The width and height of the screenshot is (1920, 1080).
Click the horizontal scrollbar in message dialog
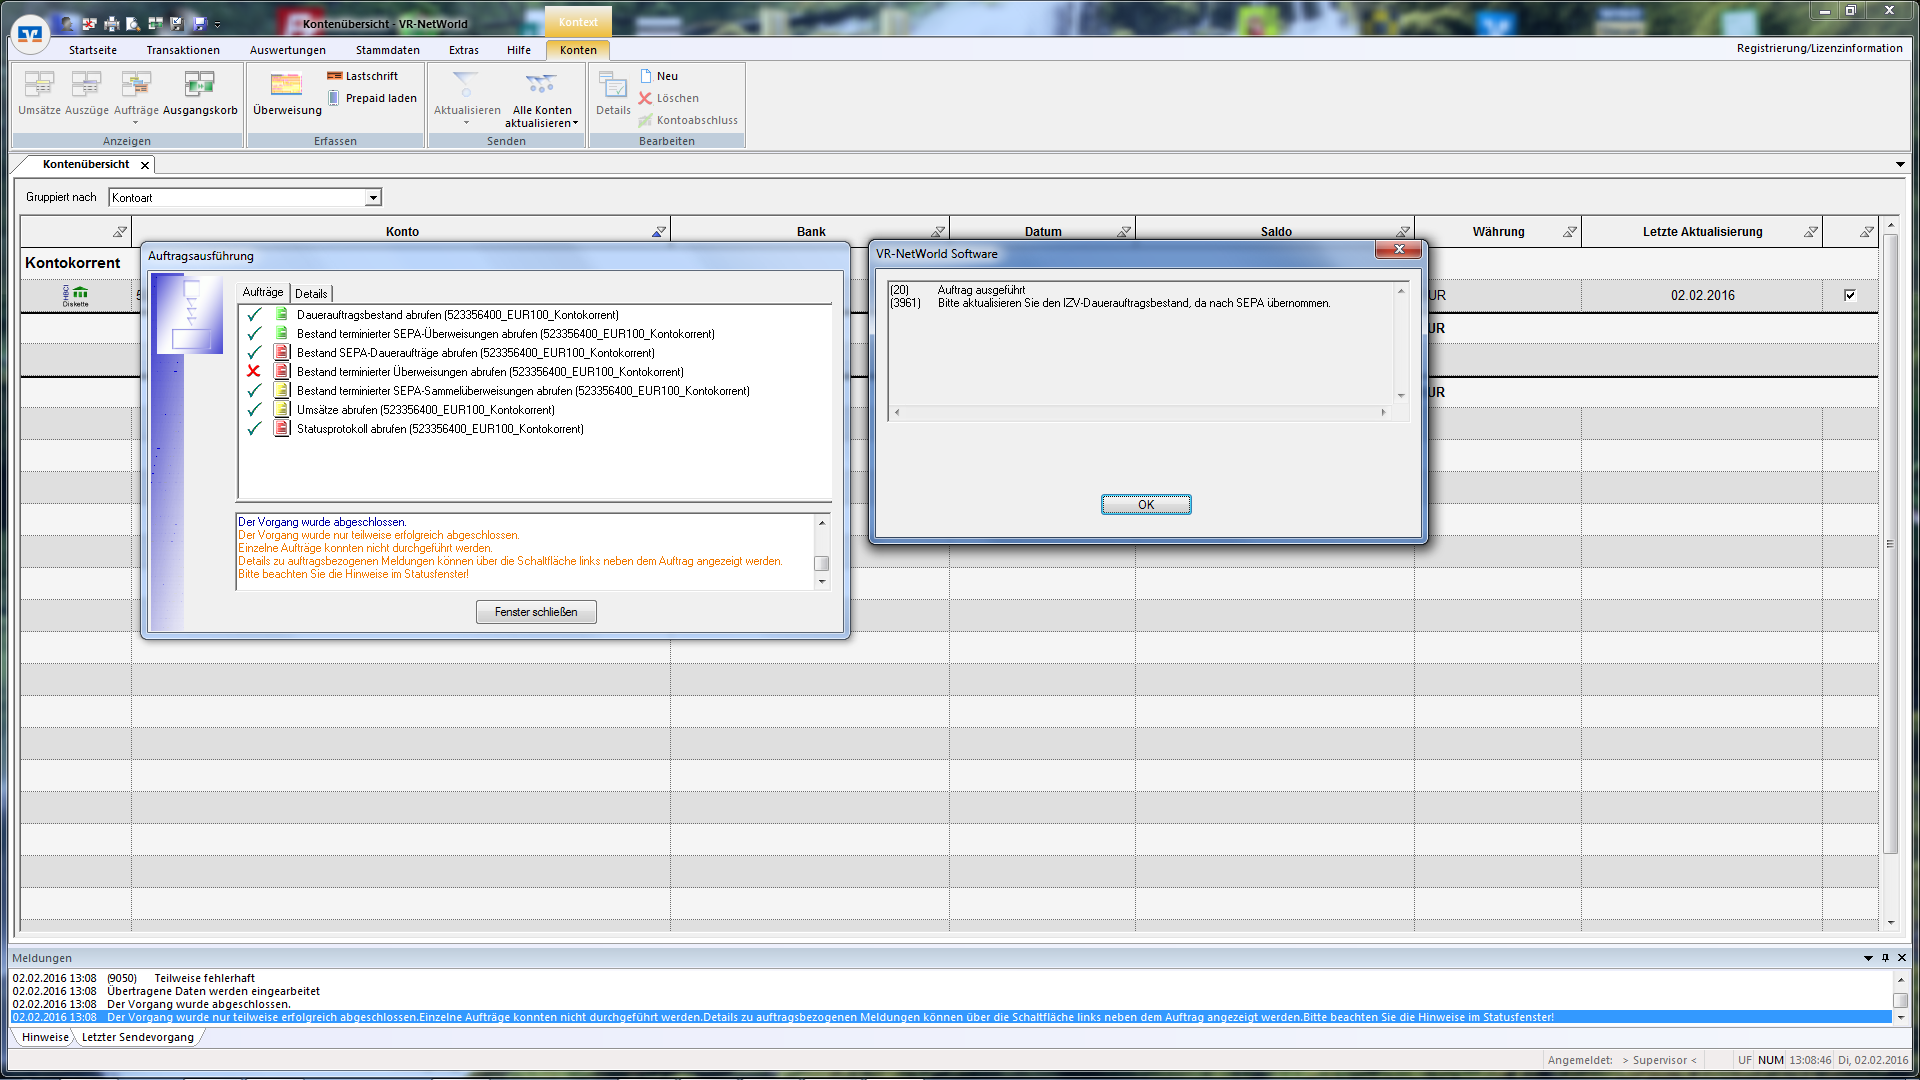pos(1140,412)
